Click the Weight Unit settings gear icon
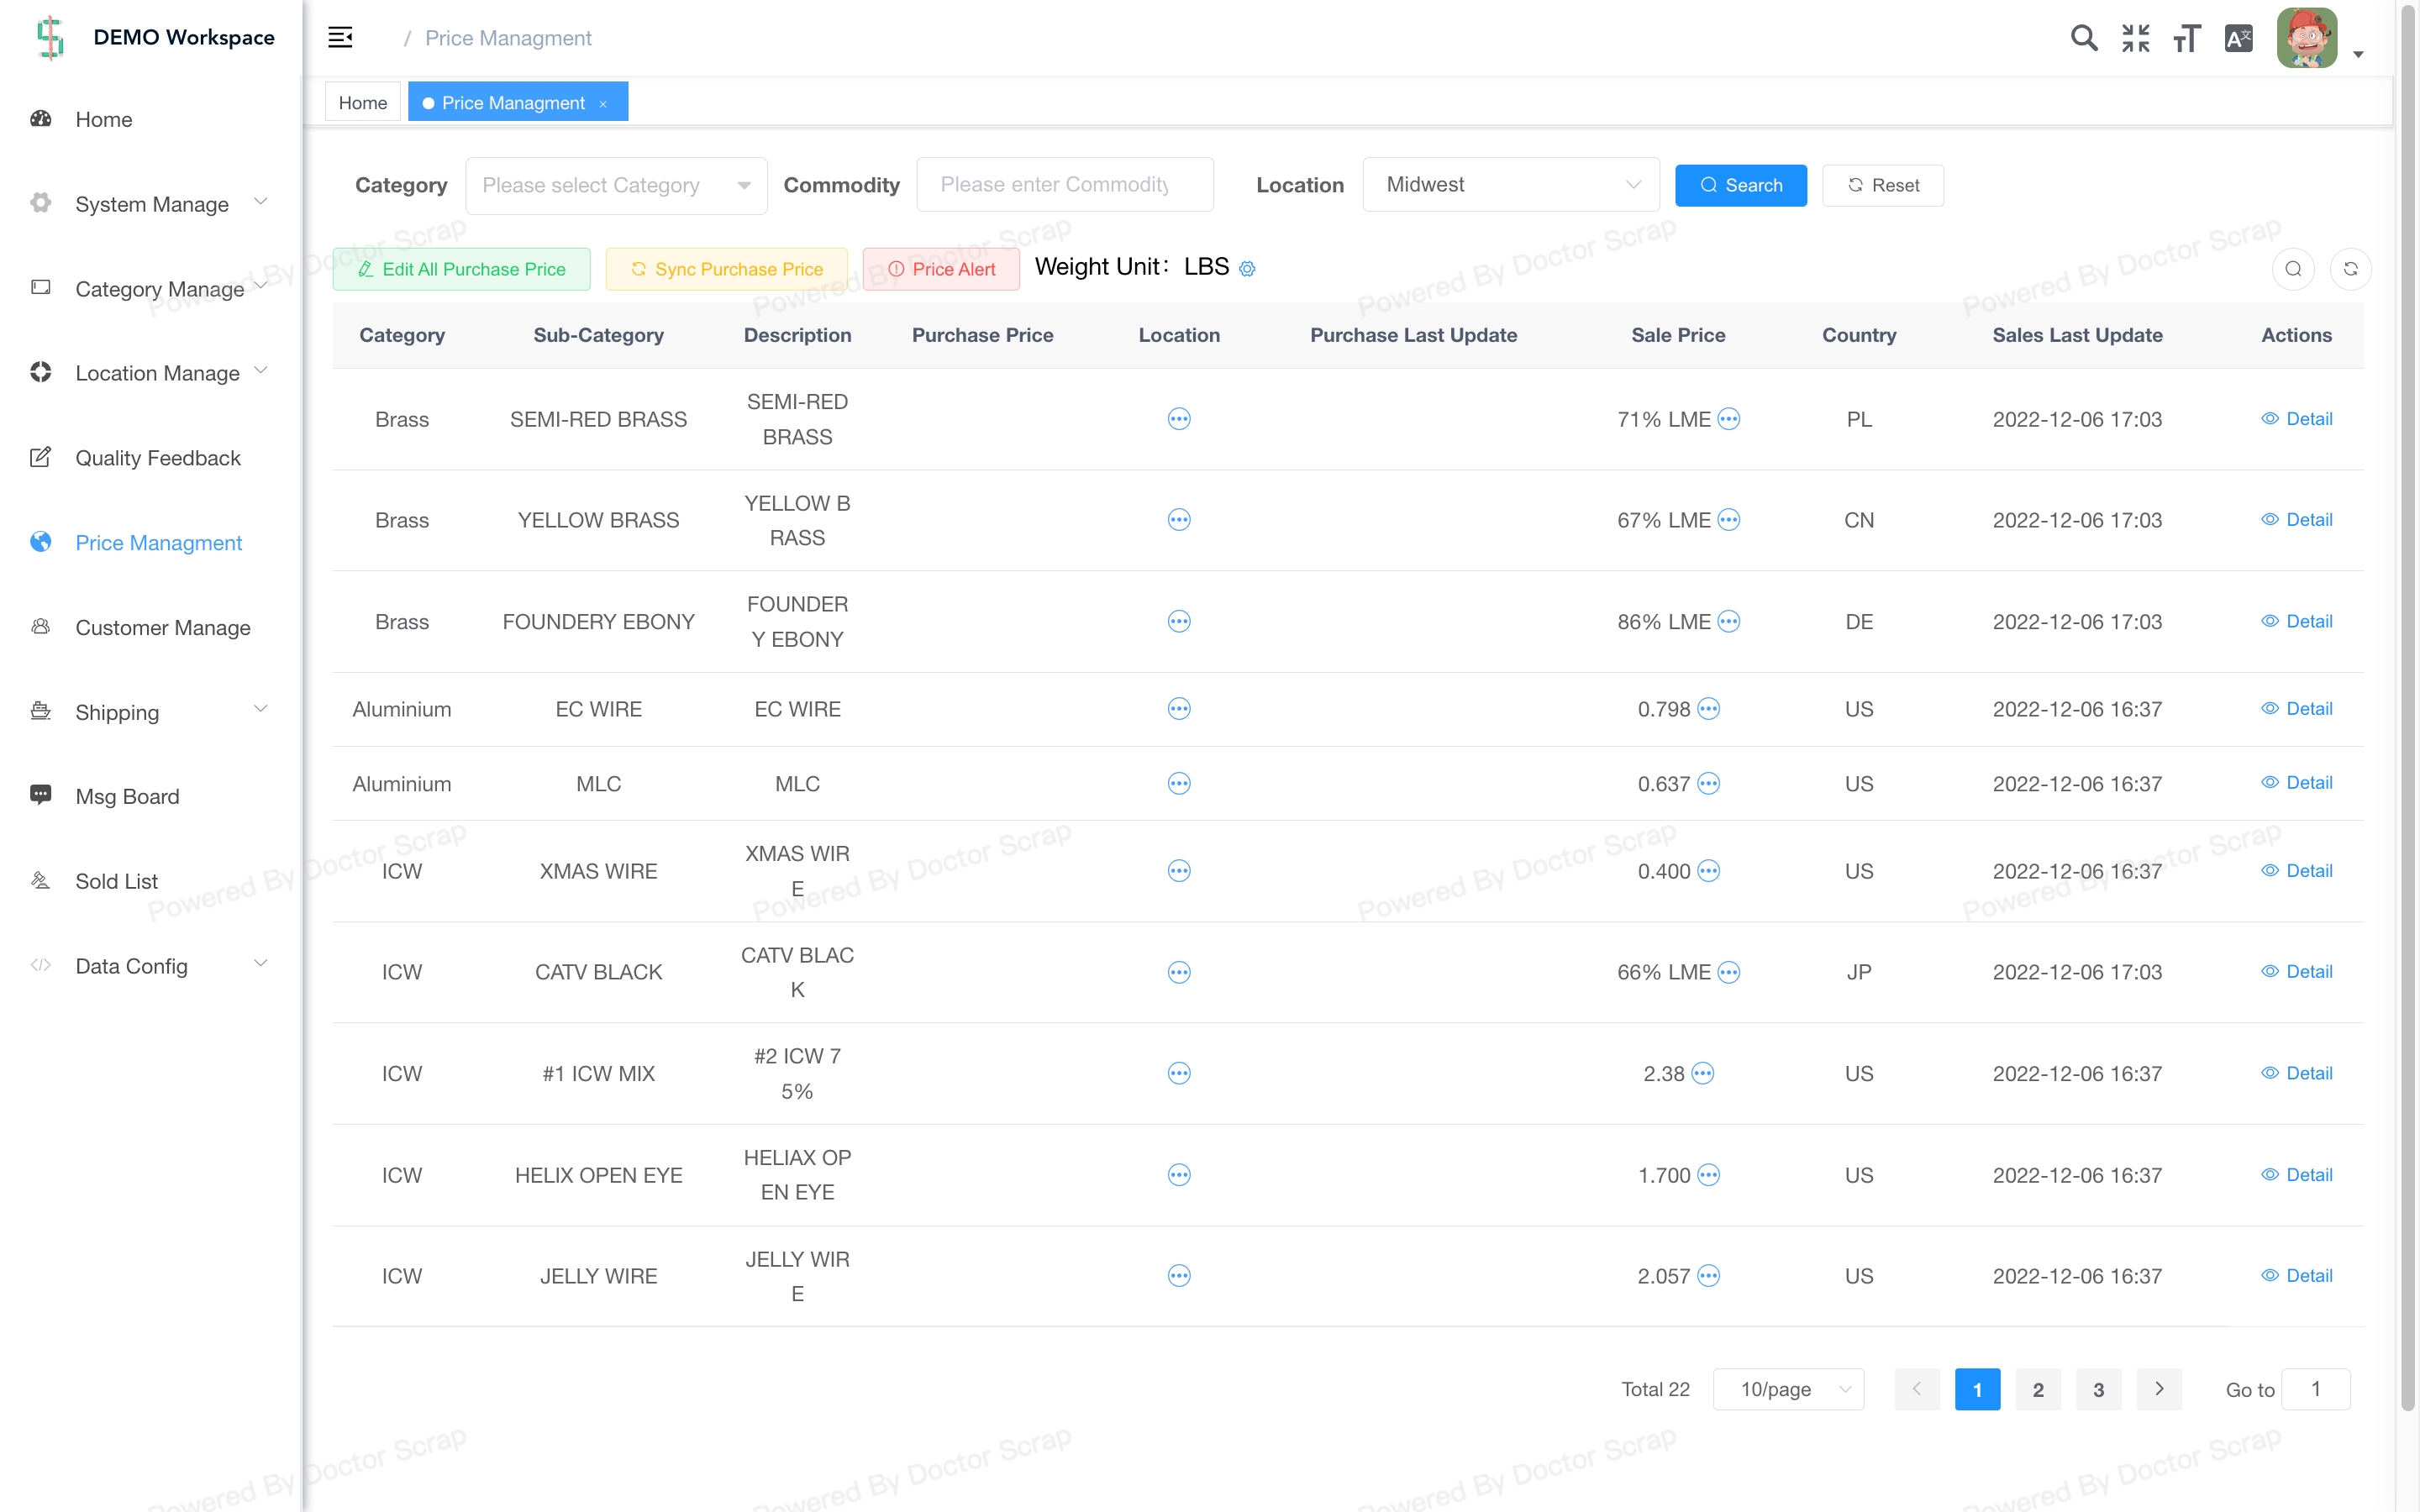This screenshot has width=2420, height=1512. pos(1247,268)
